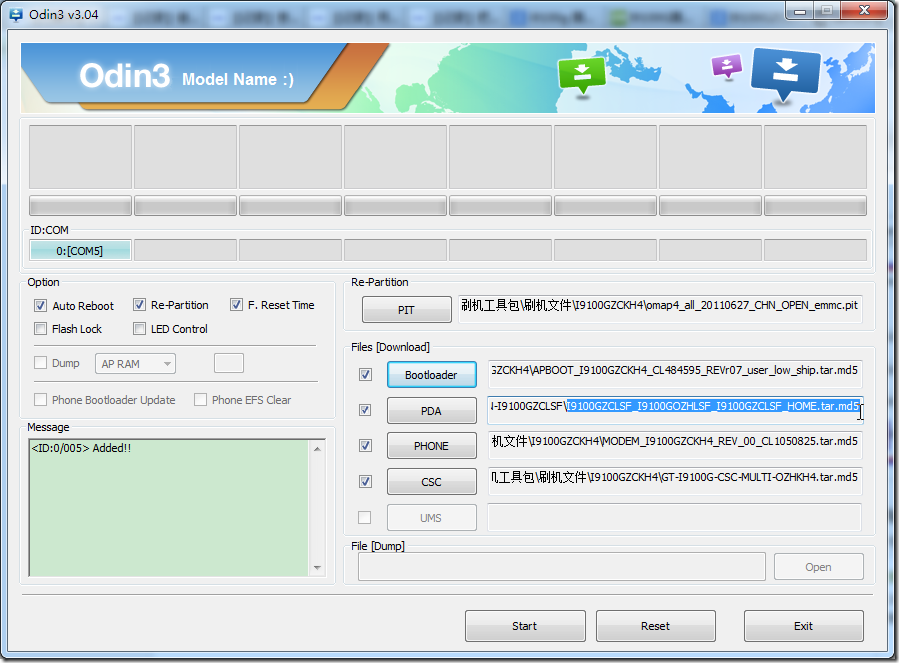Screen dimensions: 899x663
Task: Enable Phone Bootloader Update checkbox
Action: point(40,400)
